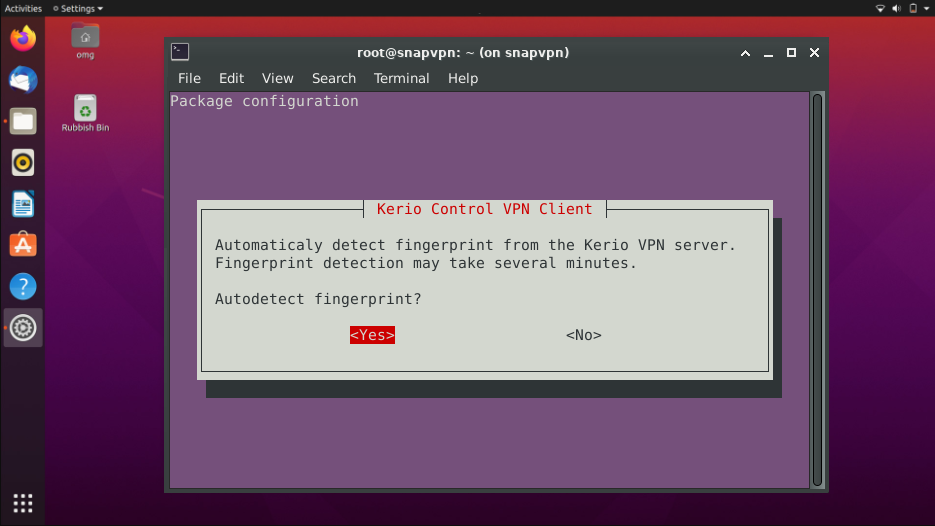Open the File menu

point(189,78)
